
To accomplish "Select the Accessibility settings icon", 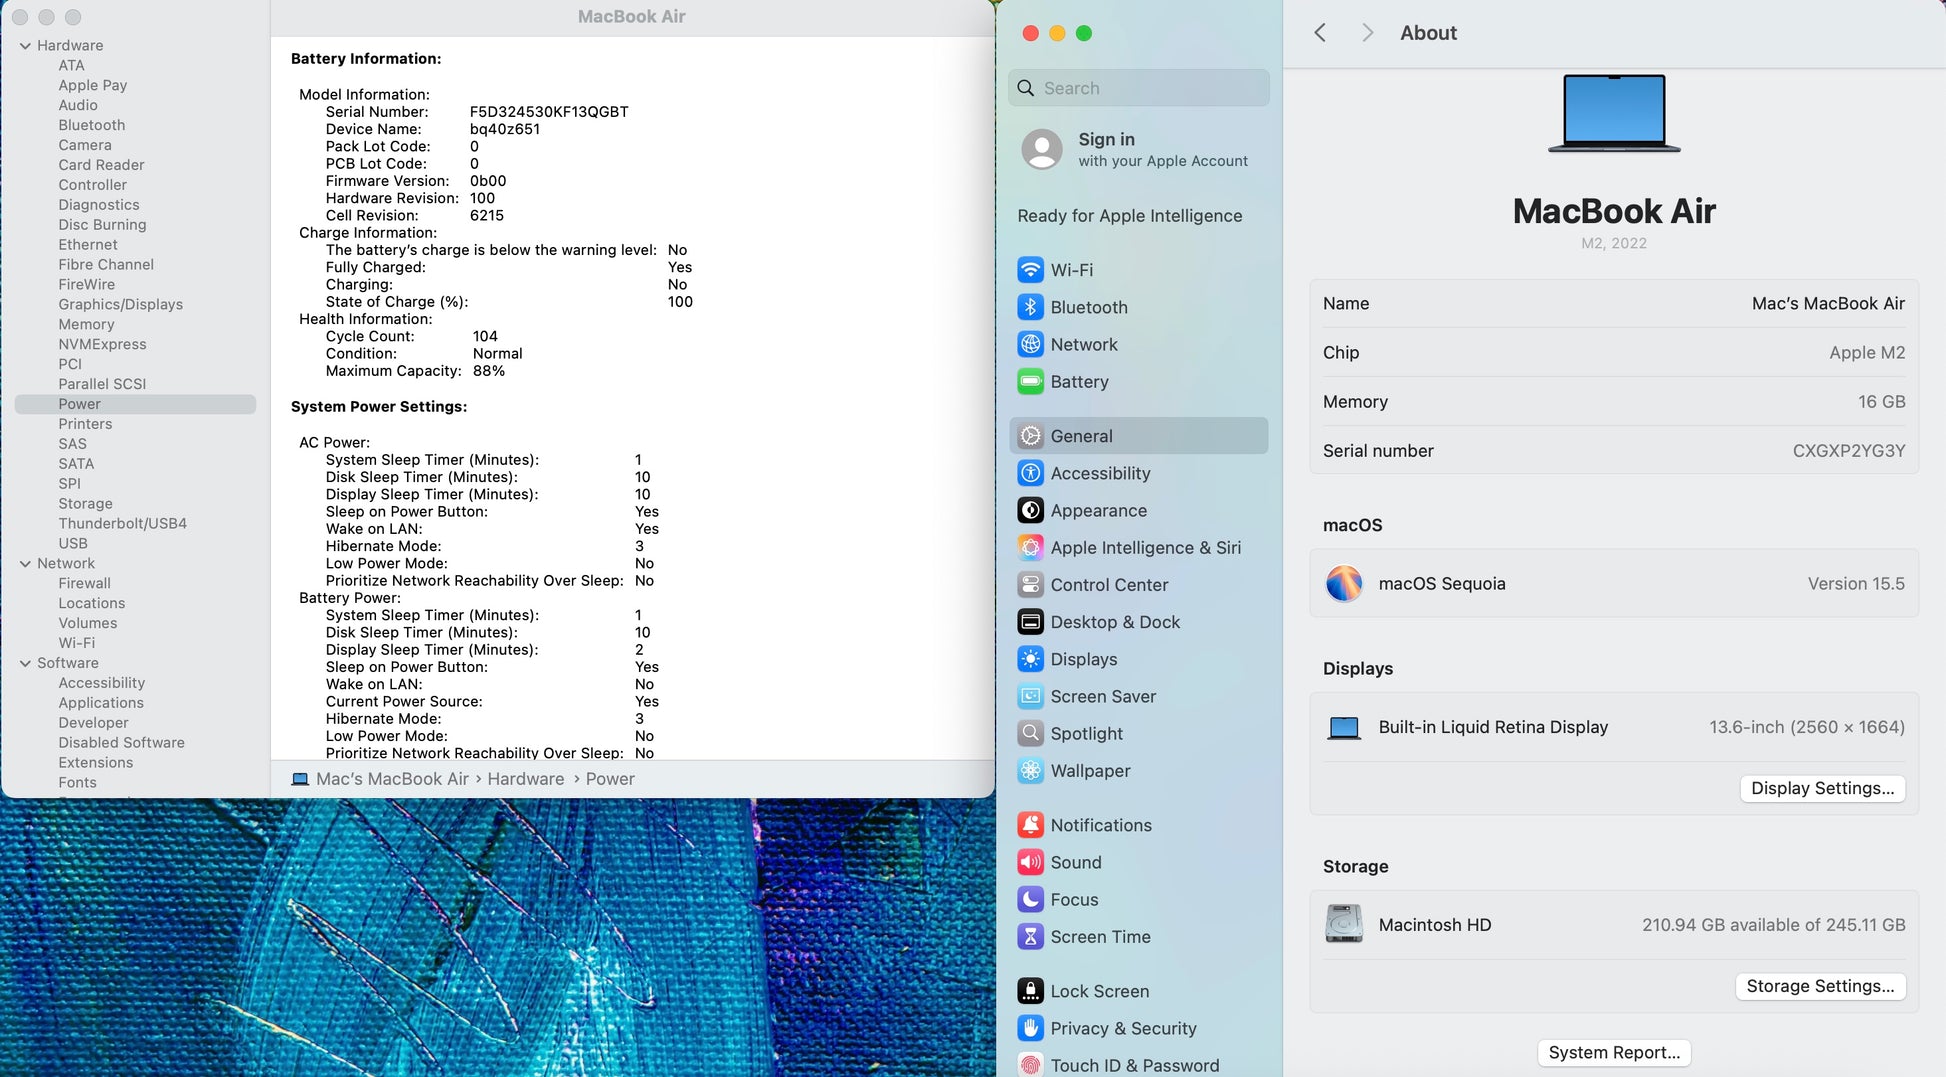I will [1030, 473].
